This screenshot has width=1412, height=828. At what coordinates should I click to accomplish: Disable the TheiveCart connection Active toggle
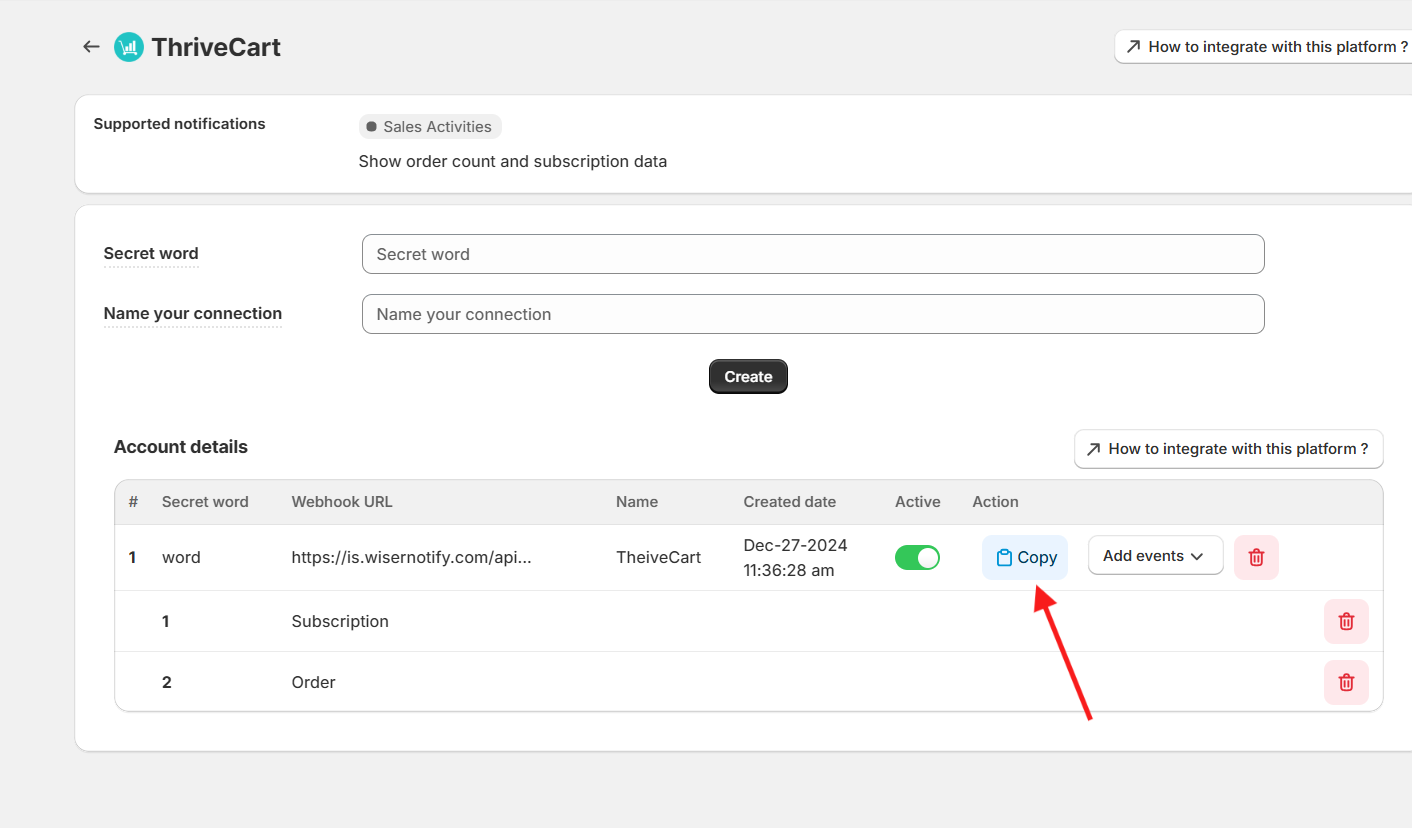pos(917,557)
